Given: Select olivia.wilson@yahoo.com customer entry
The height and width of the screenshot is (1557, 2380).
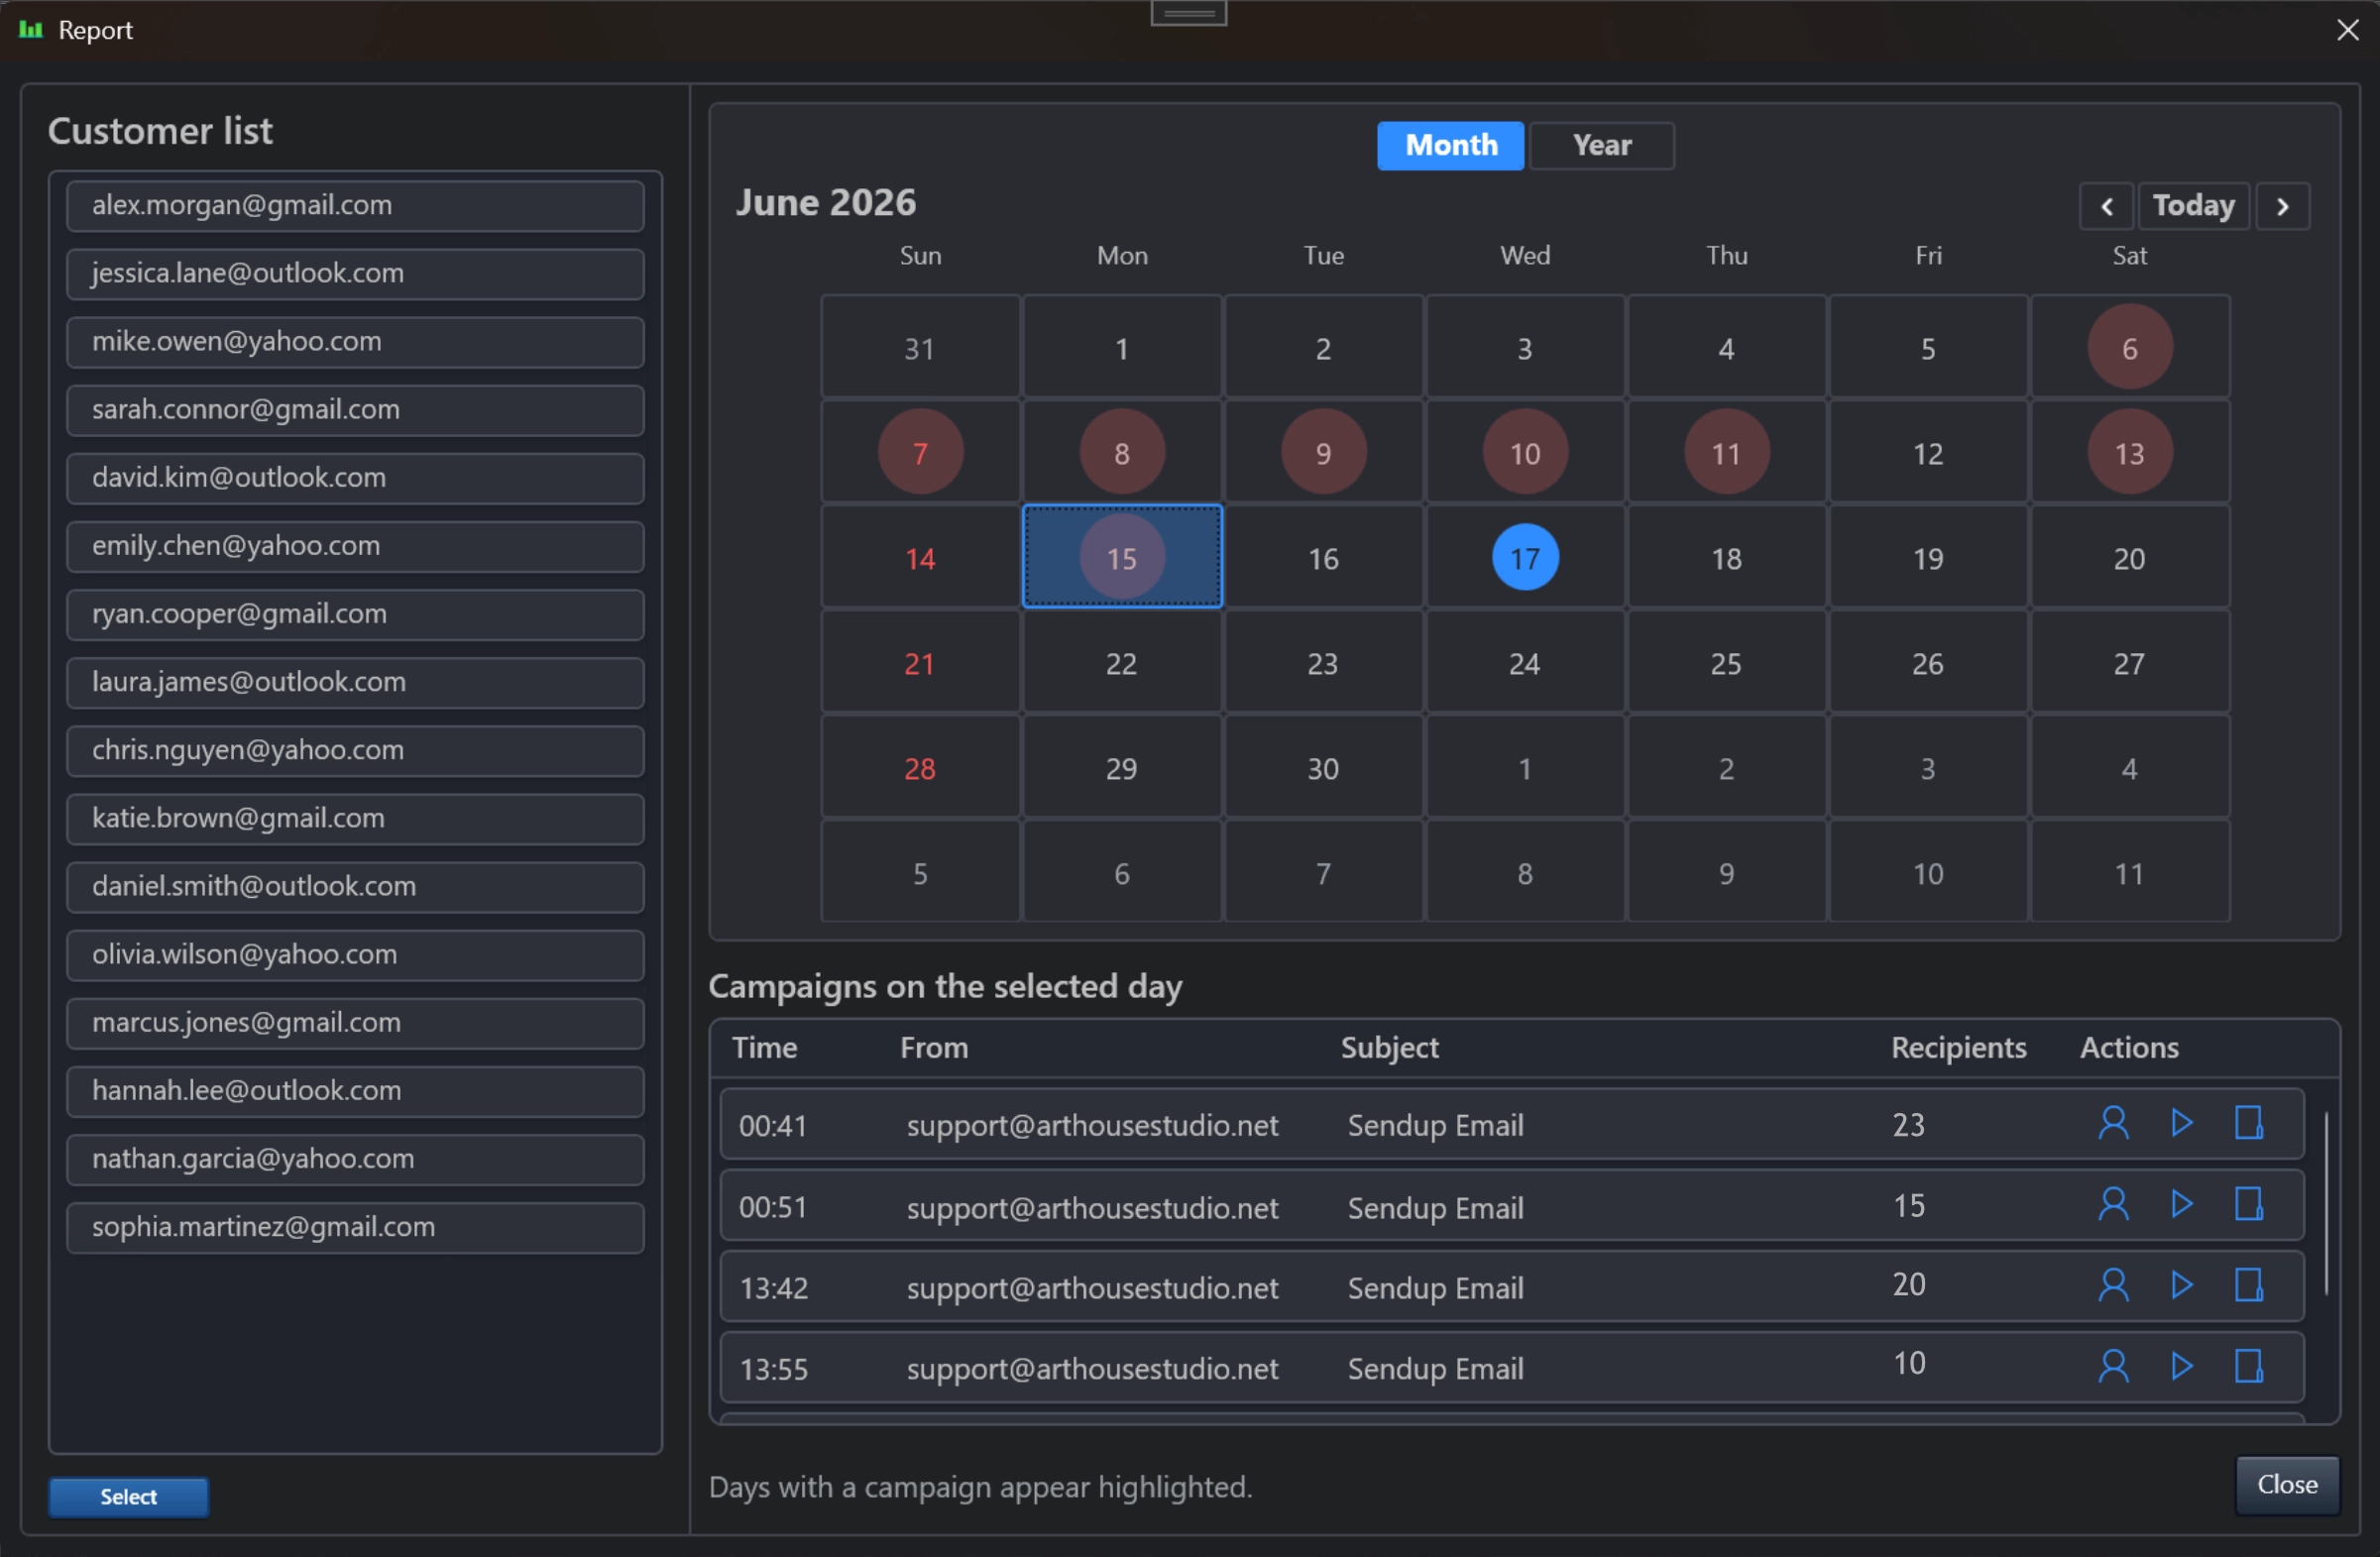Looking at the screenshot, I should point(355,955).
